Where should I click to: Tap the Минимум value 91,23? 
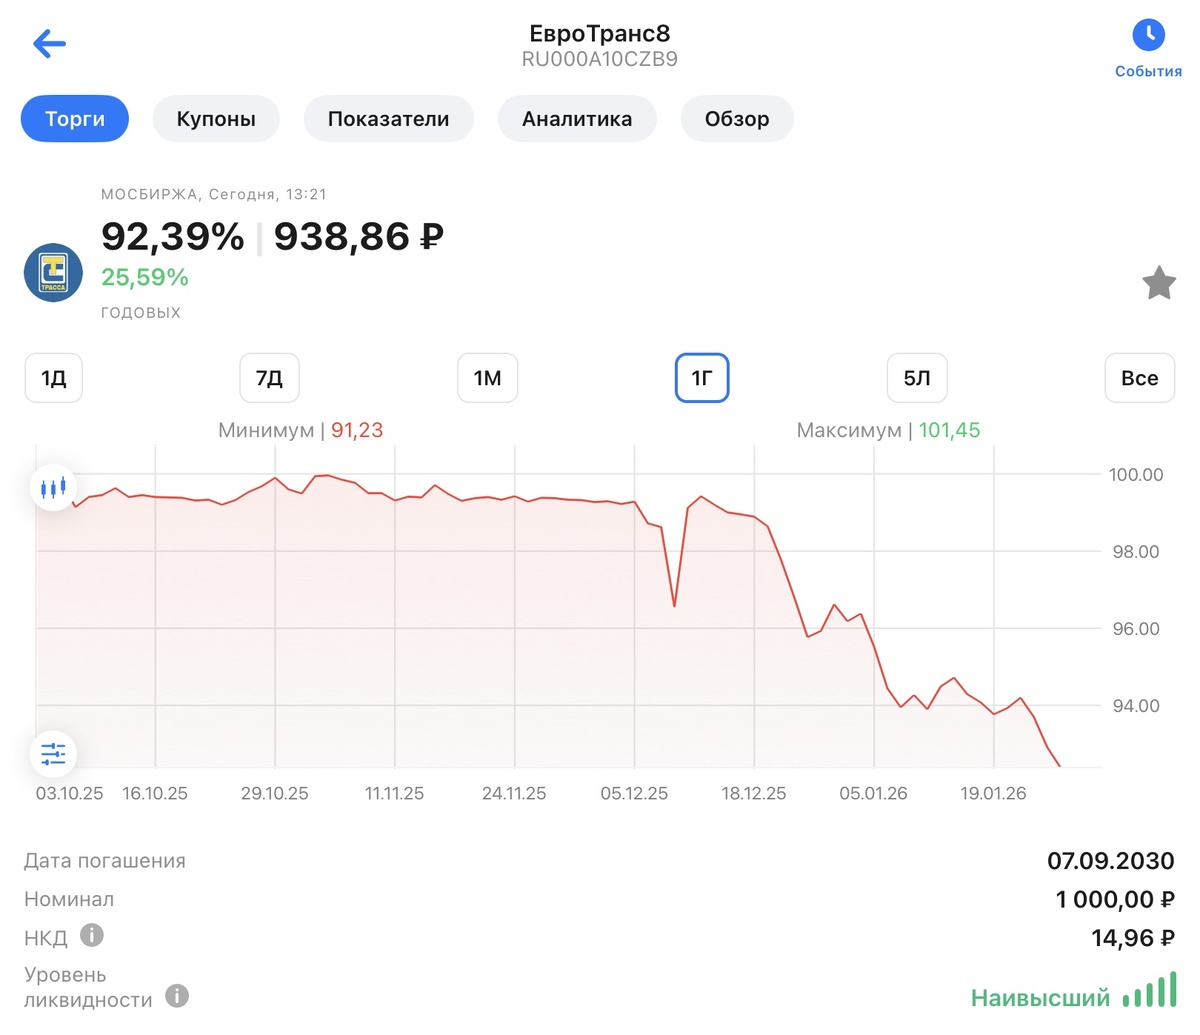pyautogui.click(x=357, y=430)
